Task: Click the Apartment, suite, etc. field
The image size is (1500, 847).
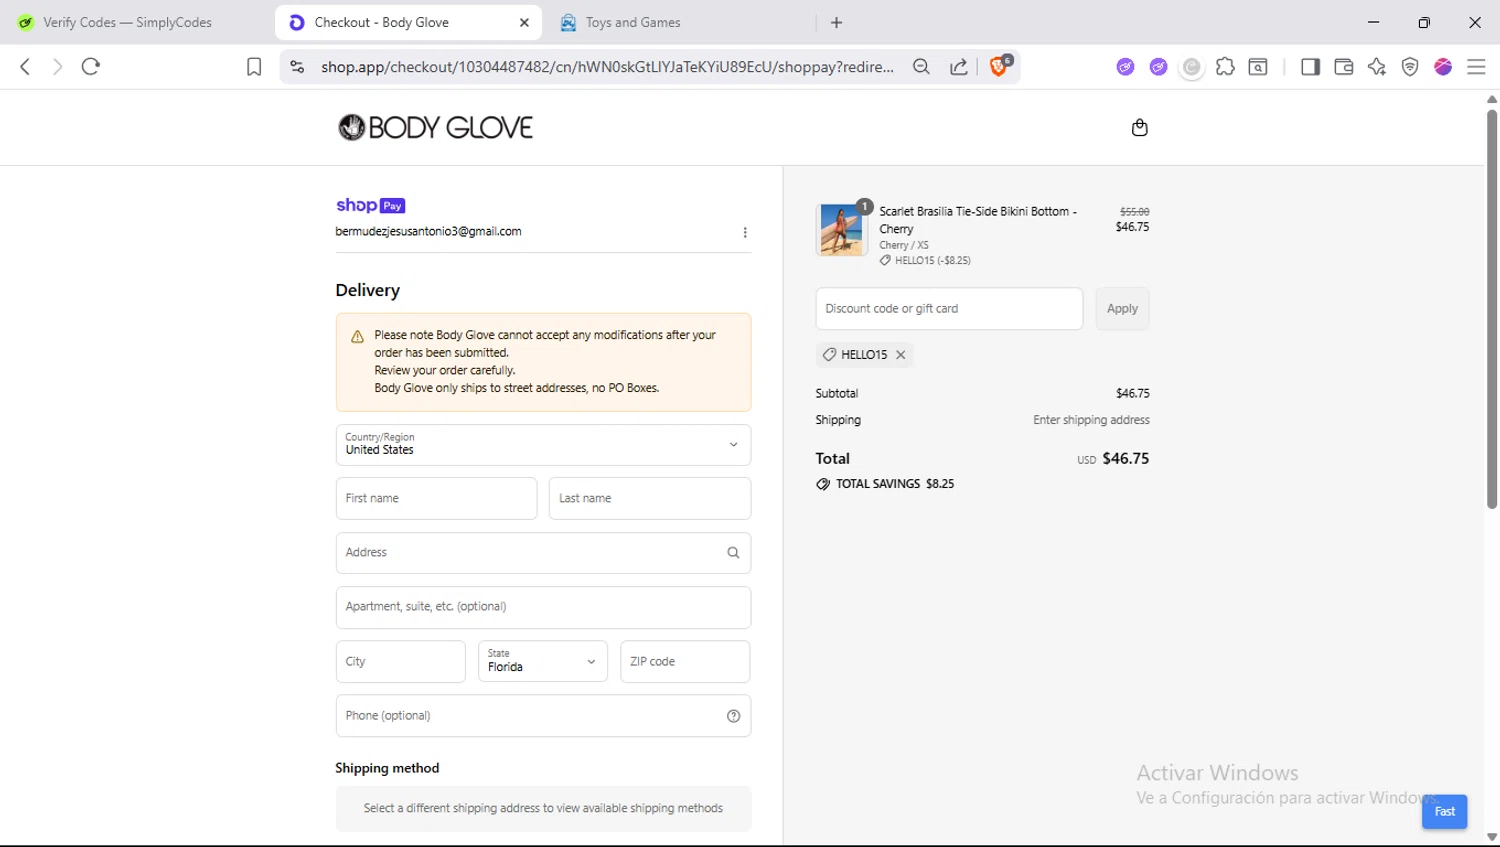Action: click(543, 607)
